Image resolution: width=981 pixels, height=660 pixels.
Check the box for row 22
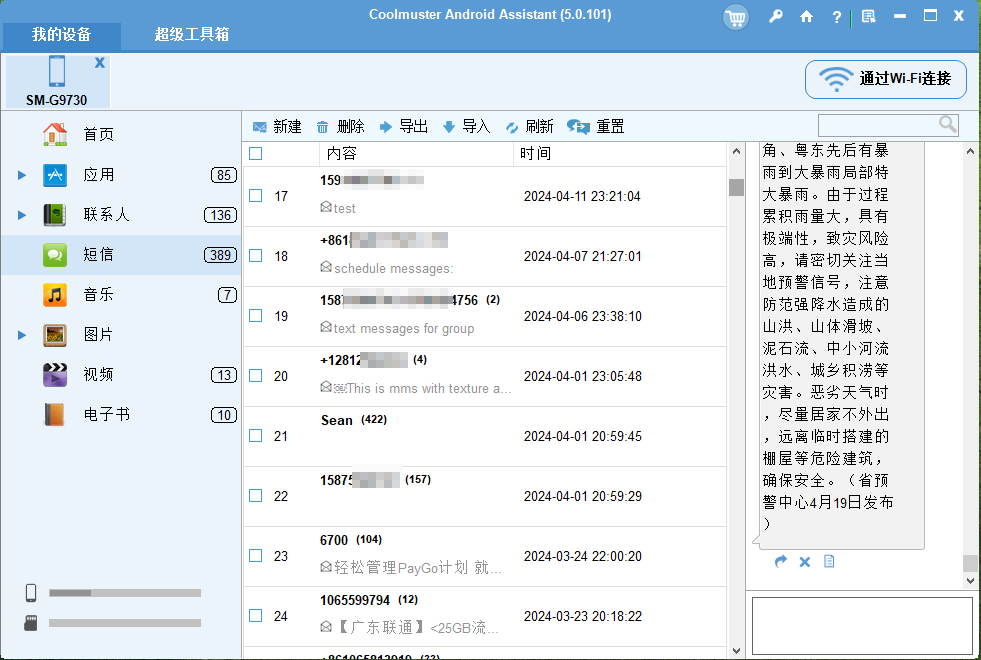pyautogui.click(x=255, y=496)
